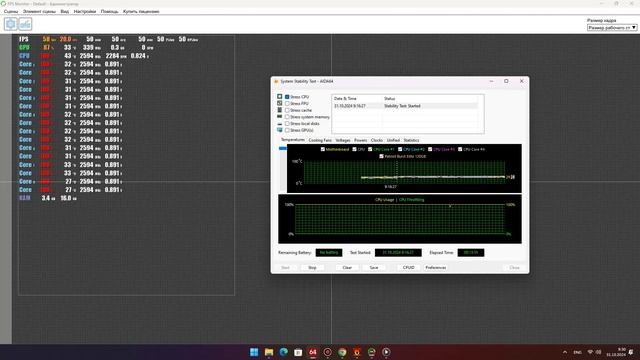Click the Elapsed Time value field

471,253
